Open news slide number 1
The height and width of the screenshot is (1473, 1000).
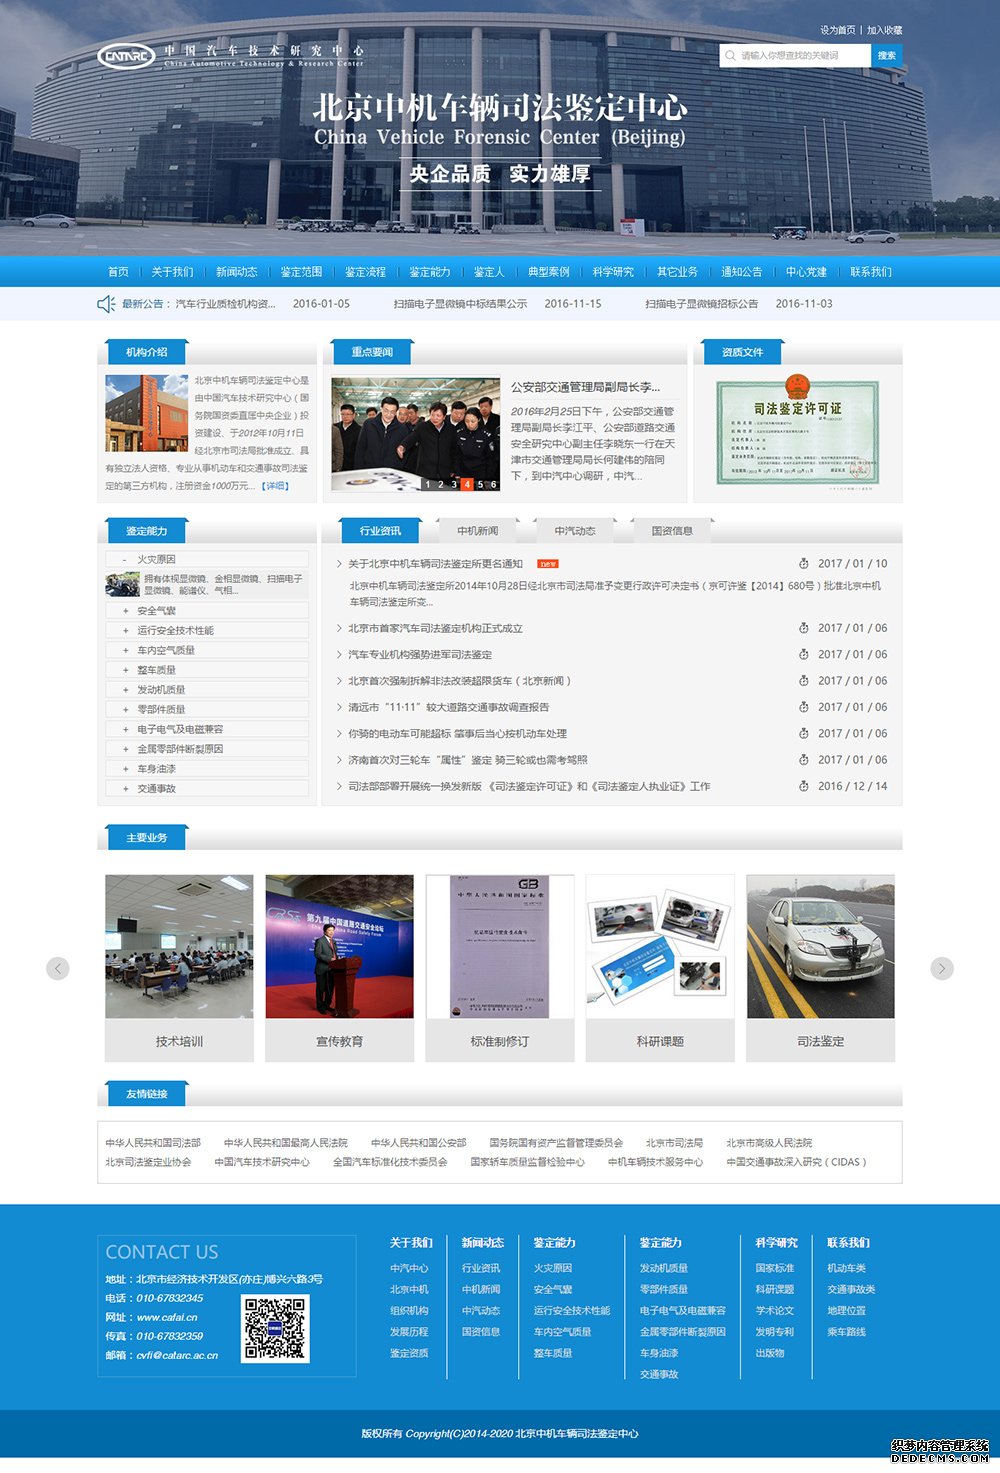427,484
